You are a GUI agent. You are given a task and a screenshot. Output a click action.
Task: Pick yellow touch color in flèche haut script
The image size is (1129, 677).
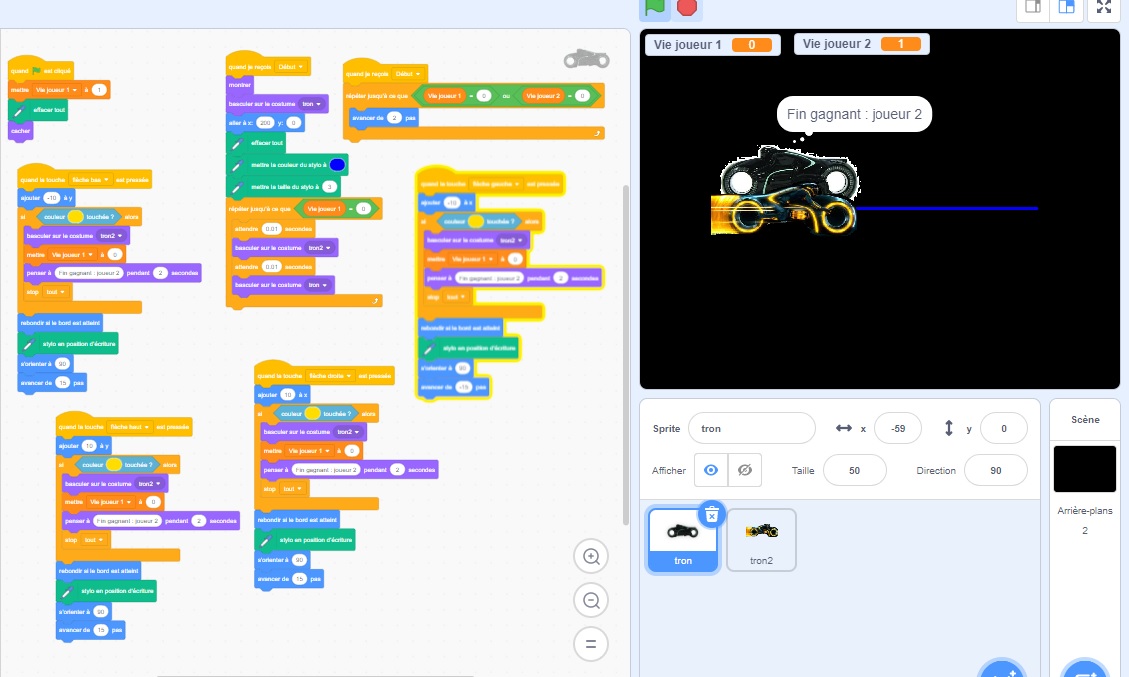(114, 465)
